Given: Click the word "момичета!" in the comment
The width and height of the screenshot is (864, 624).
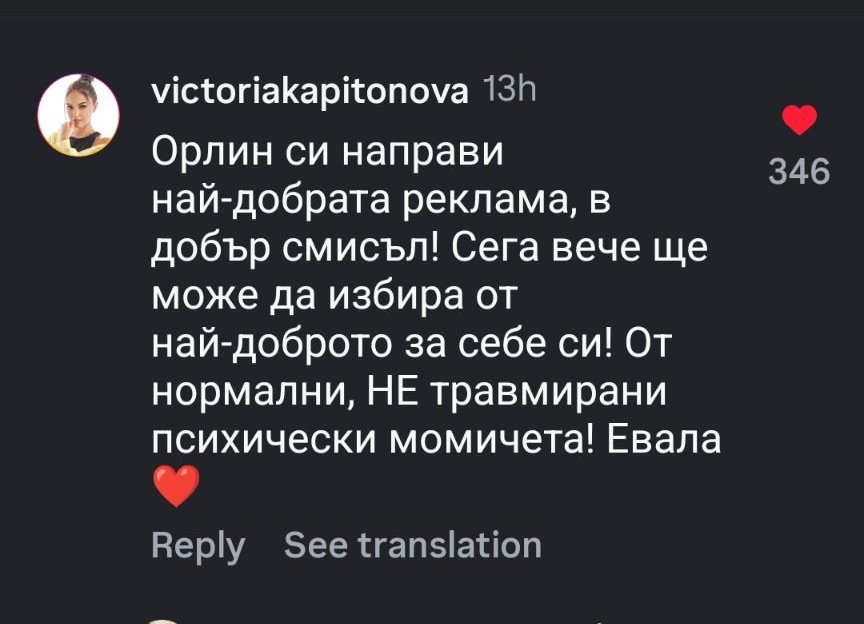Looking at the screenshot, I should coord(485,442).
